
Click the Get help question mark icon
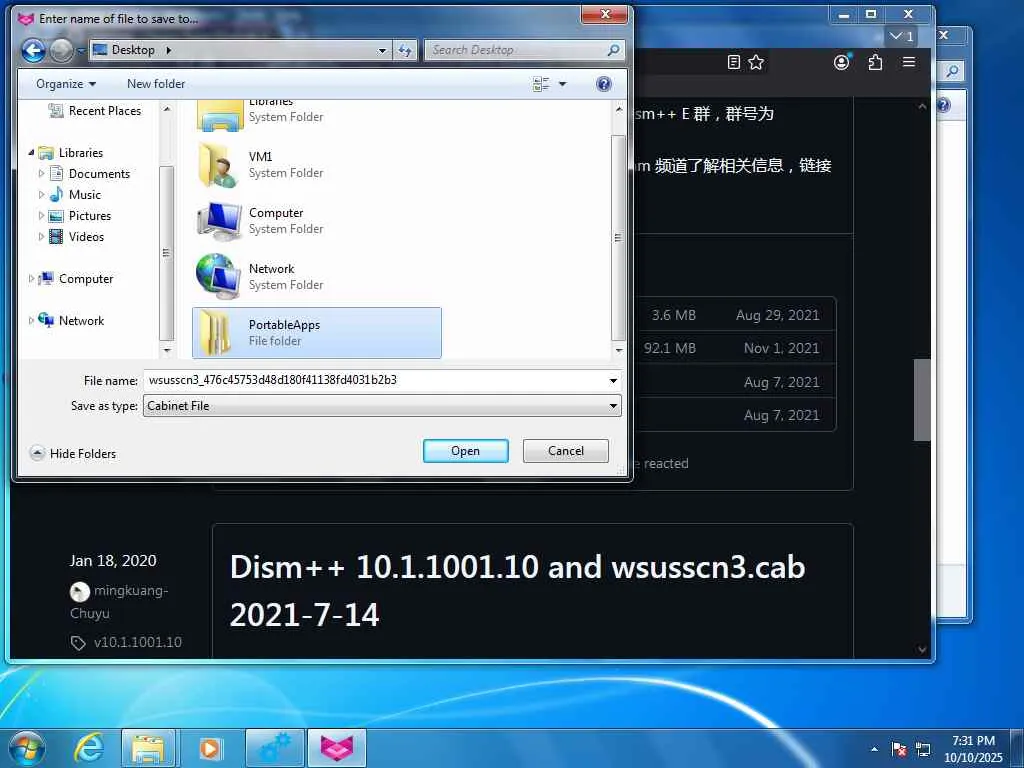point(604,84)
